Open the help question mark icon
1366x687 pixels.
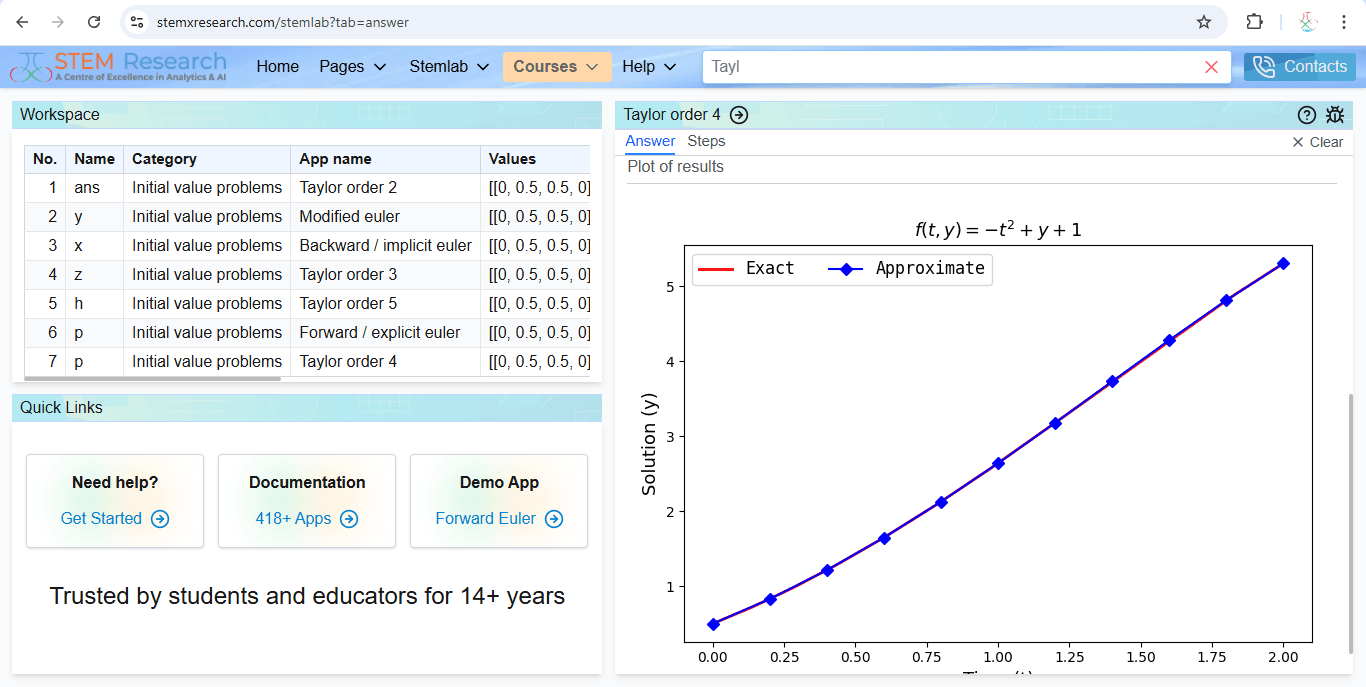point(1306,114)
